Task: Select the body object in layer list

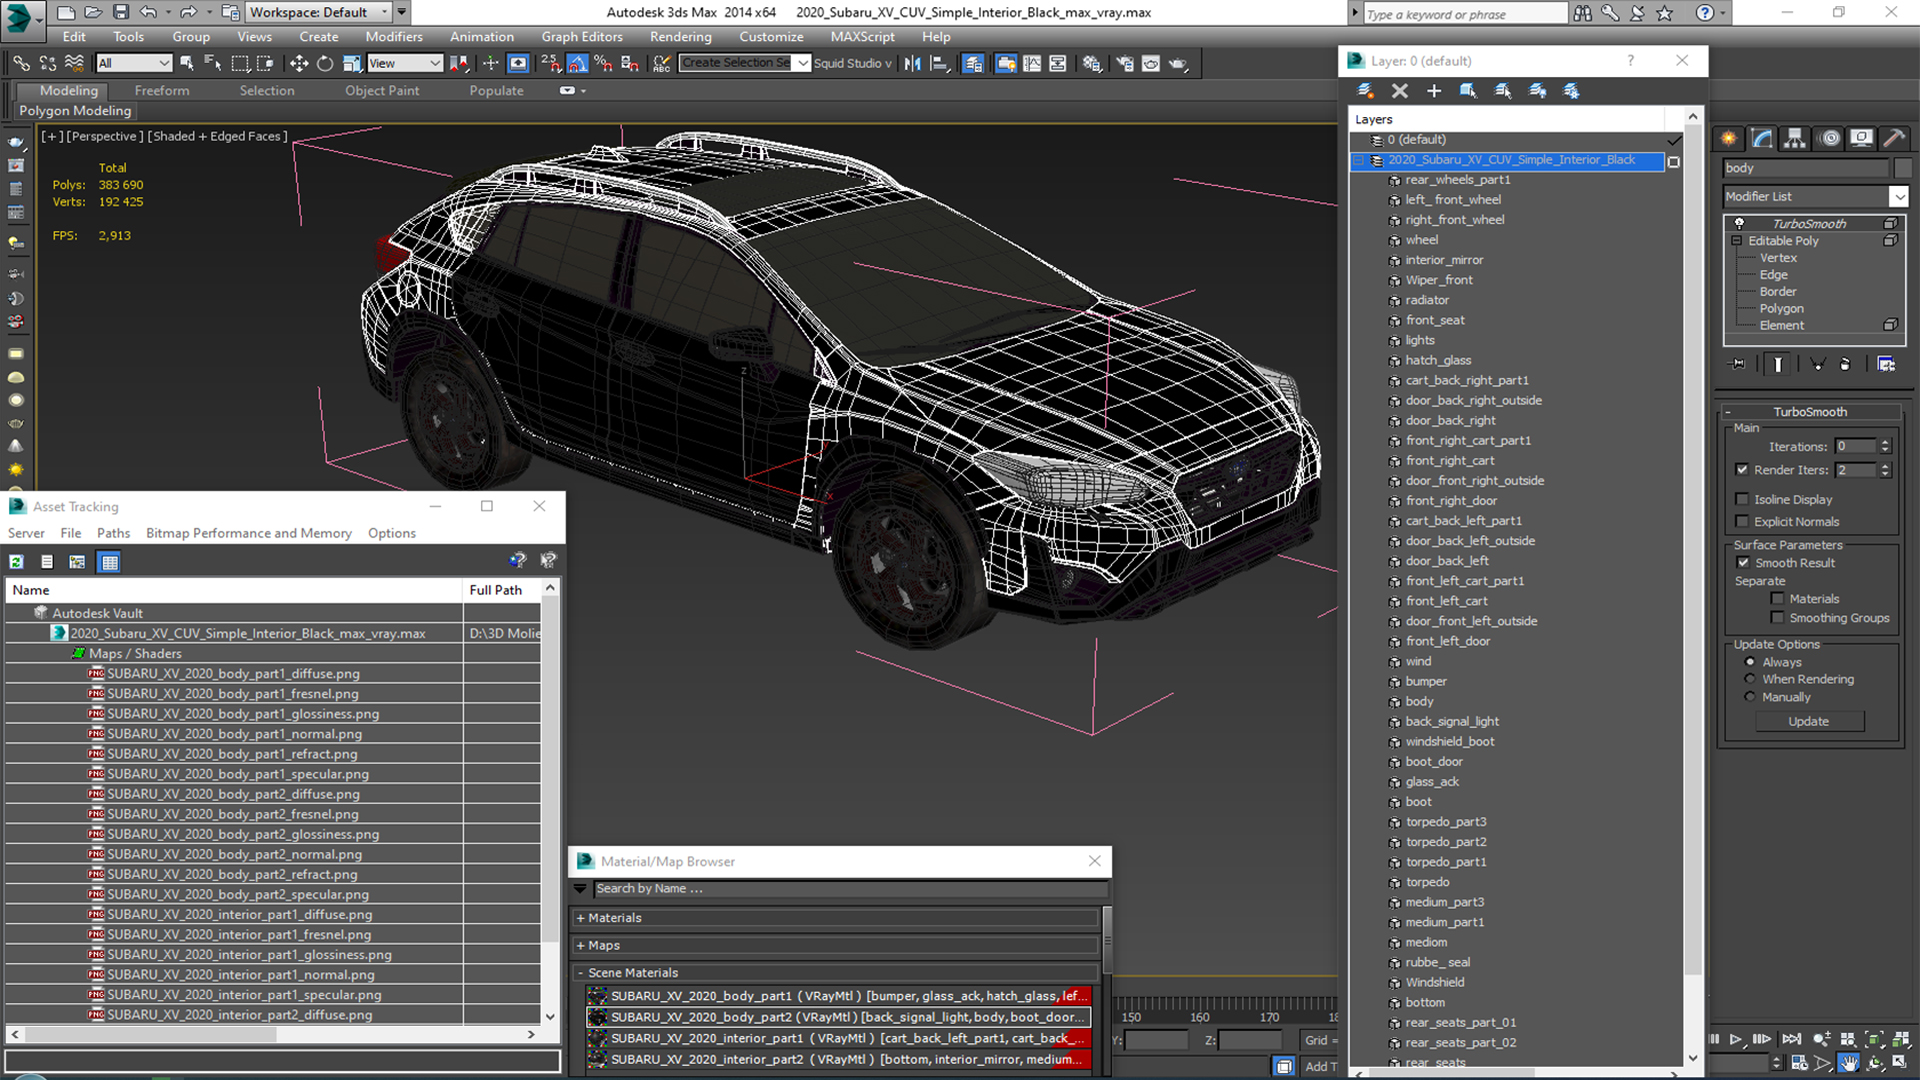Action: tap(1419, 701)
